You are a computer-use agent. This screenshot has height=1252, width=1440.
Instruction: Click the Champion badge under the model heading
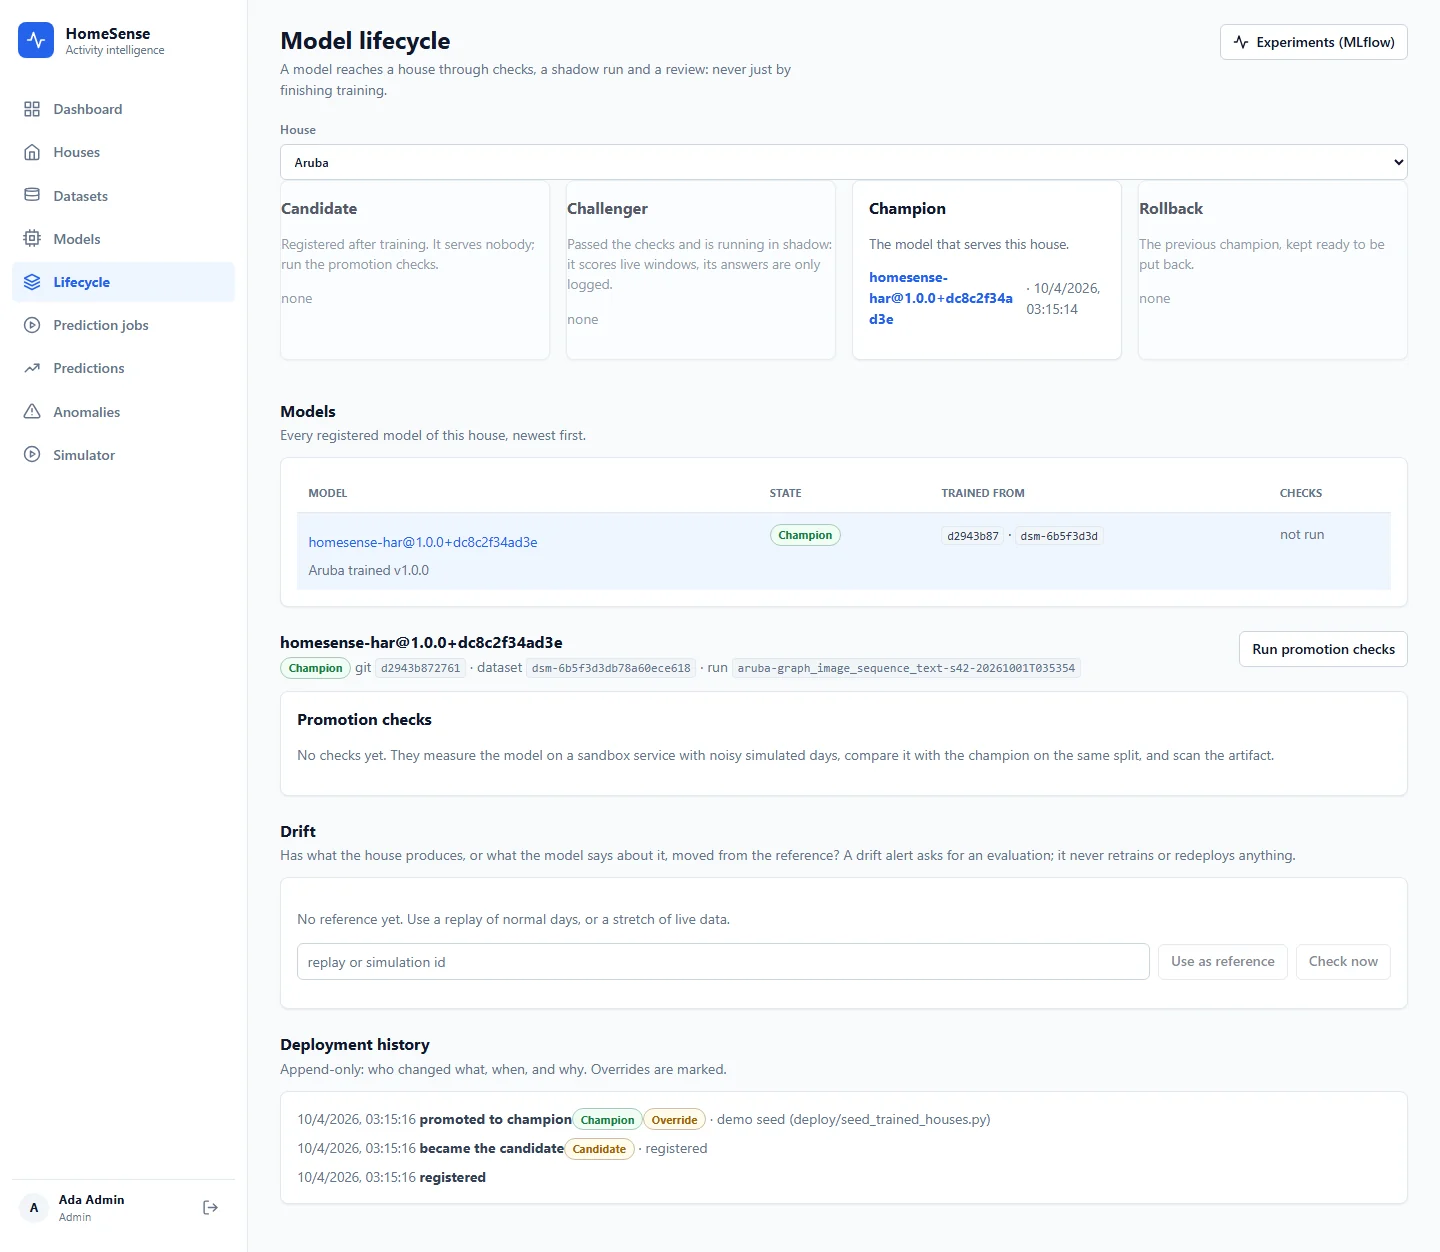coord(315,668)
